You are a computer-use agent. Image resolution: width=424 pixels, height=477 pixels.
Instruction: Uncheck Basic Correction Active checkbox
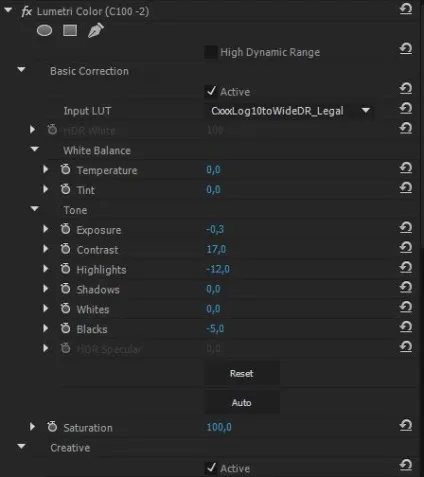[211, 91]
